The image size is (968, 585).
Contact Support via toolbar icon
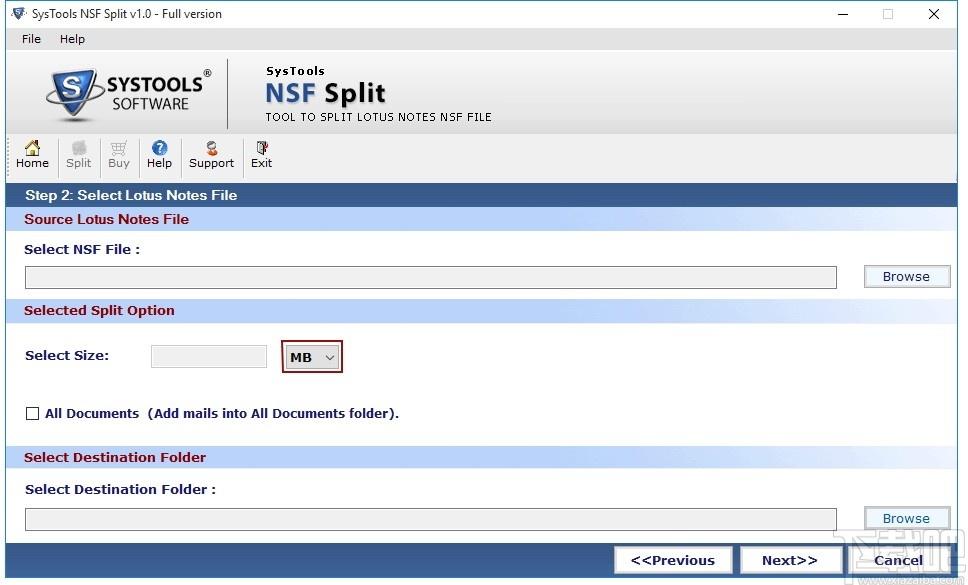tap(211, 155)
